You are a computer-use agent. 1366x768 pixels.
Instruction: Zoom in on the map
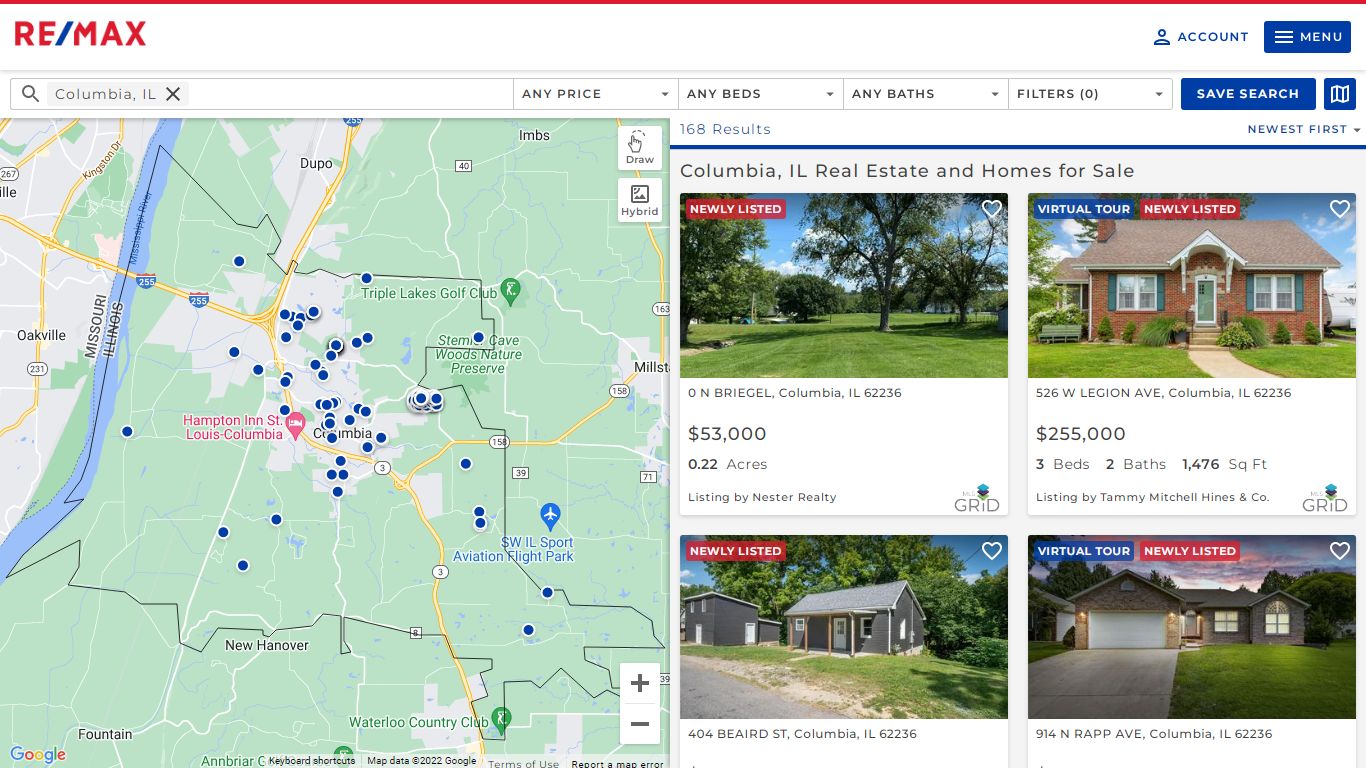pyautogui.click(x=640, y=684)
